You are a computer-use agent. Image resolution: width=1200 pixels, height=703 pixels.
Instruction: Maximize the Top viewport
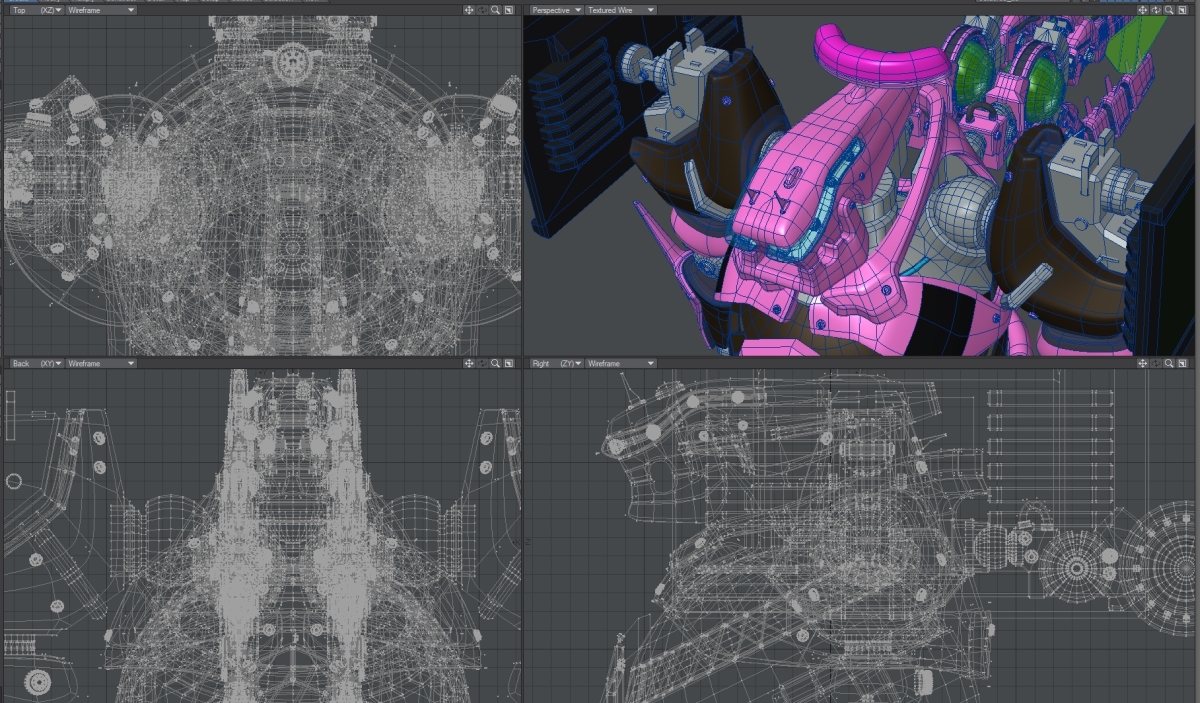coord(508,10)
